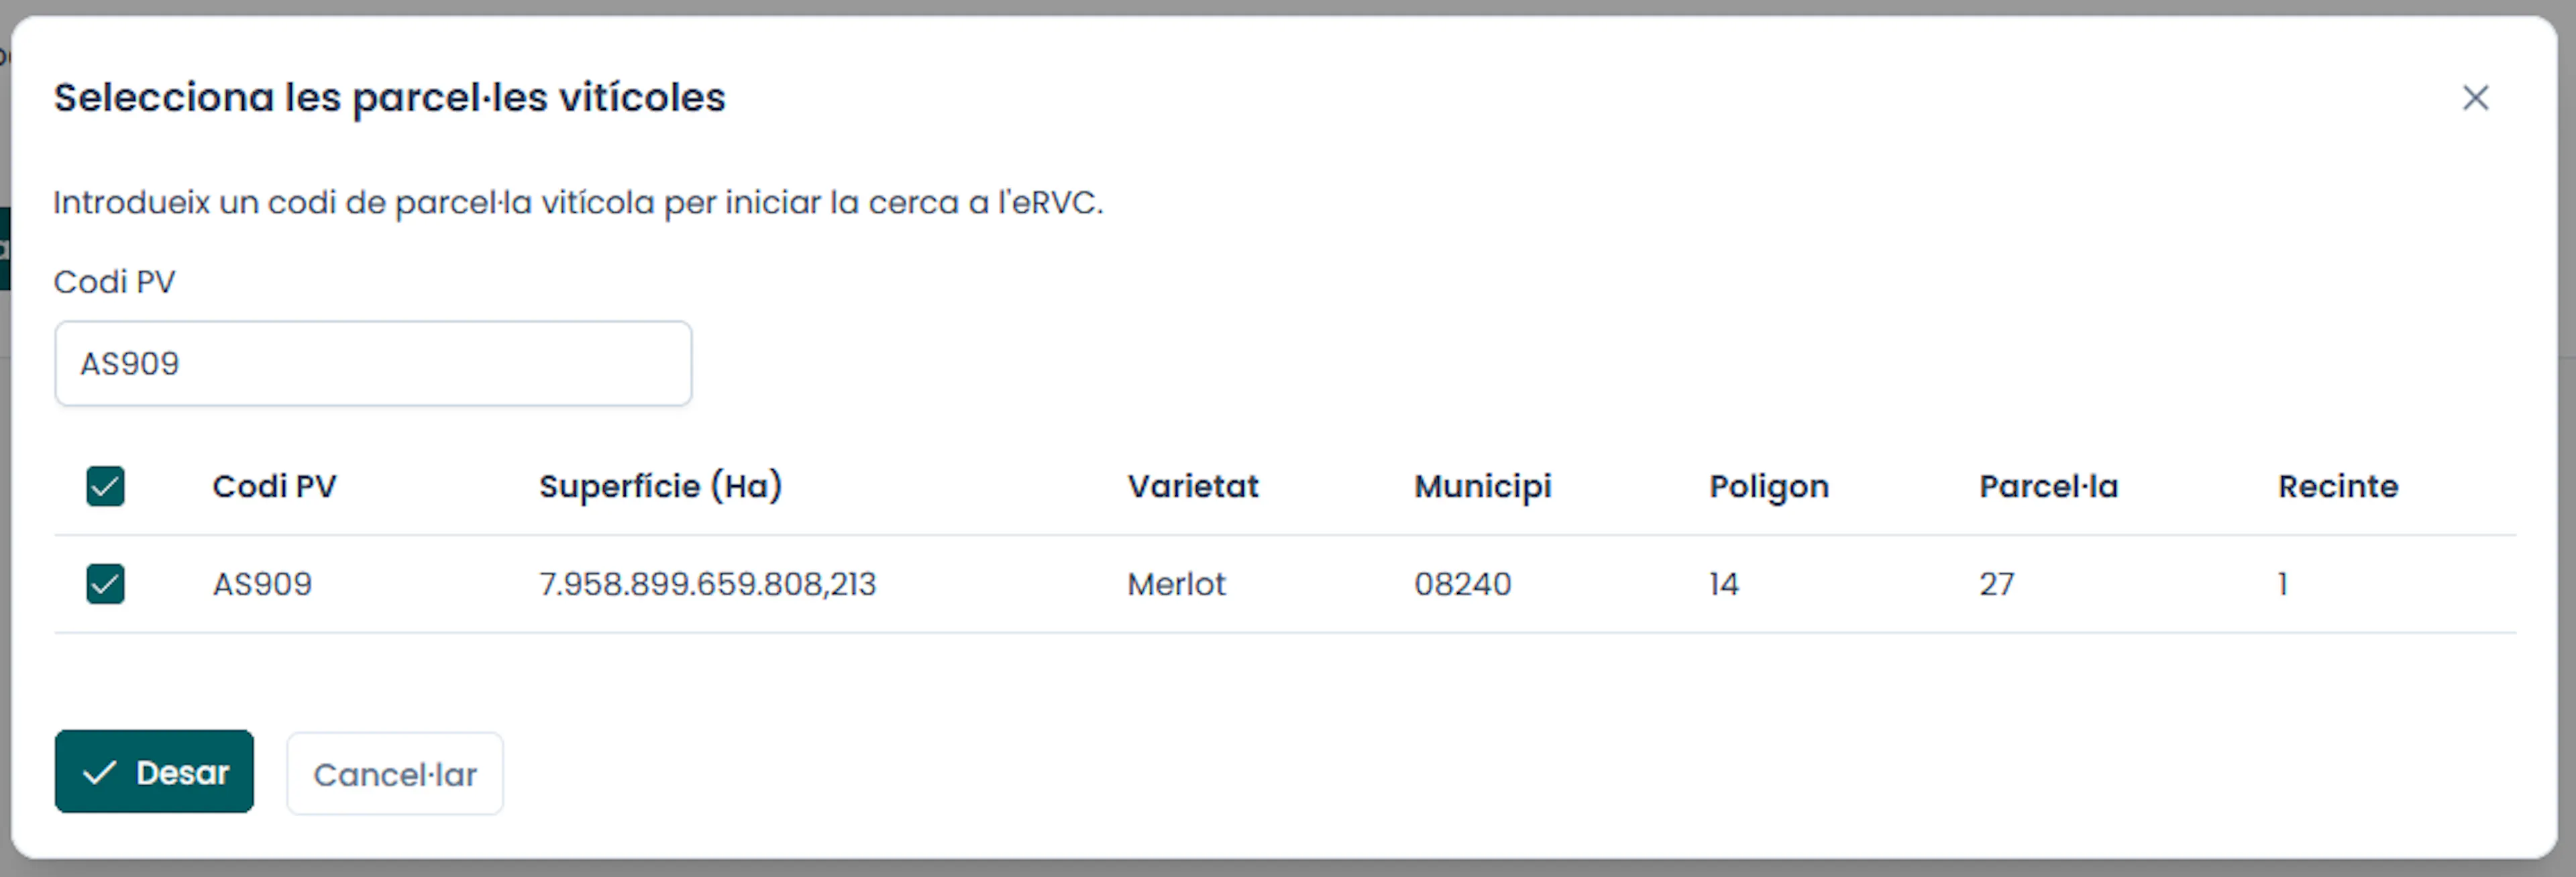Image resolution: width=2576 pixels, height=877 pixels.
Task: Click the Varietat column header
Action: tap(1193, 486)
